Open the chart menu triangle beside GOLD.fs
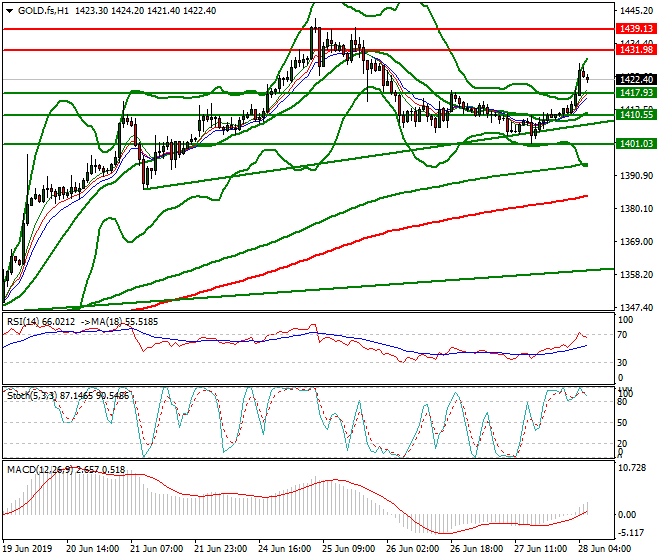 [x=10, y=11]
